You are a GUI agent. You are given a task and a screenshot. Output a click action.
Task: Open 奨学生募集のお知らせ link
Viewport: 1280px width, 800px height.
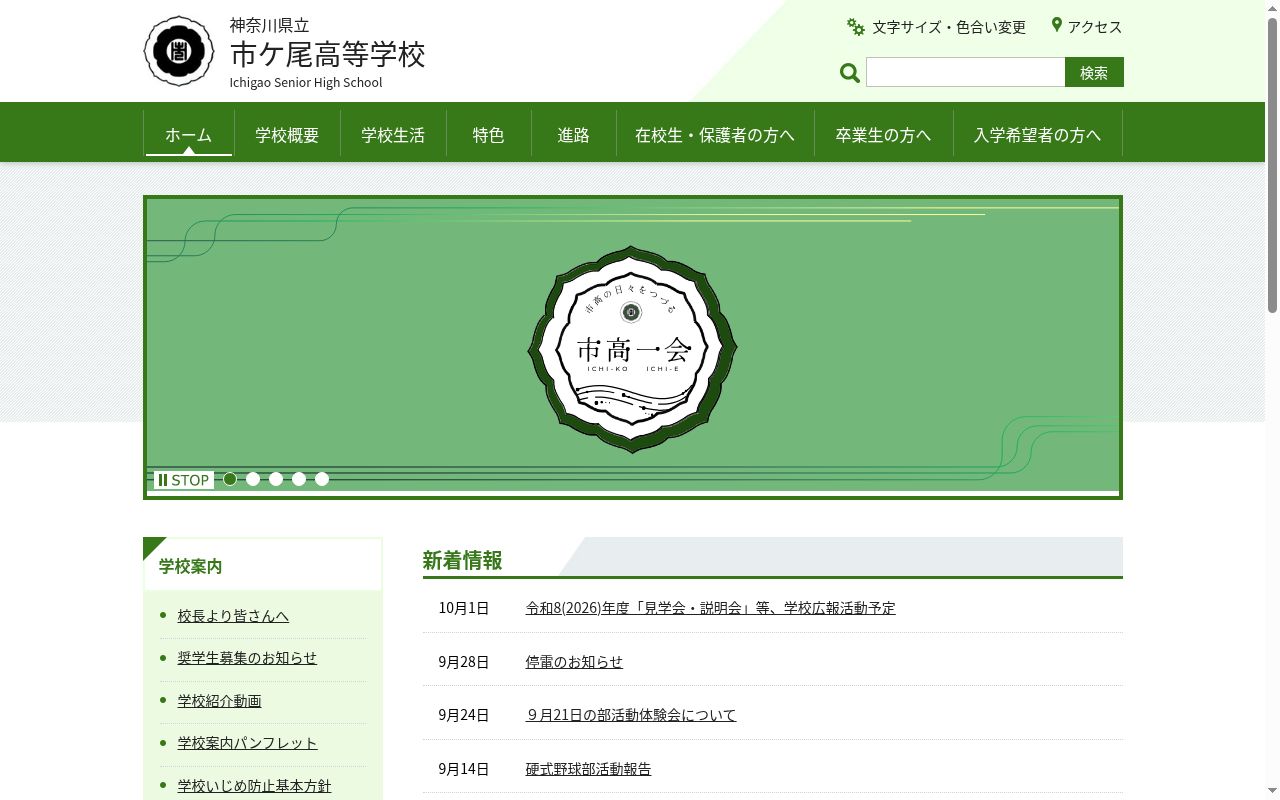tap(247, 658)
